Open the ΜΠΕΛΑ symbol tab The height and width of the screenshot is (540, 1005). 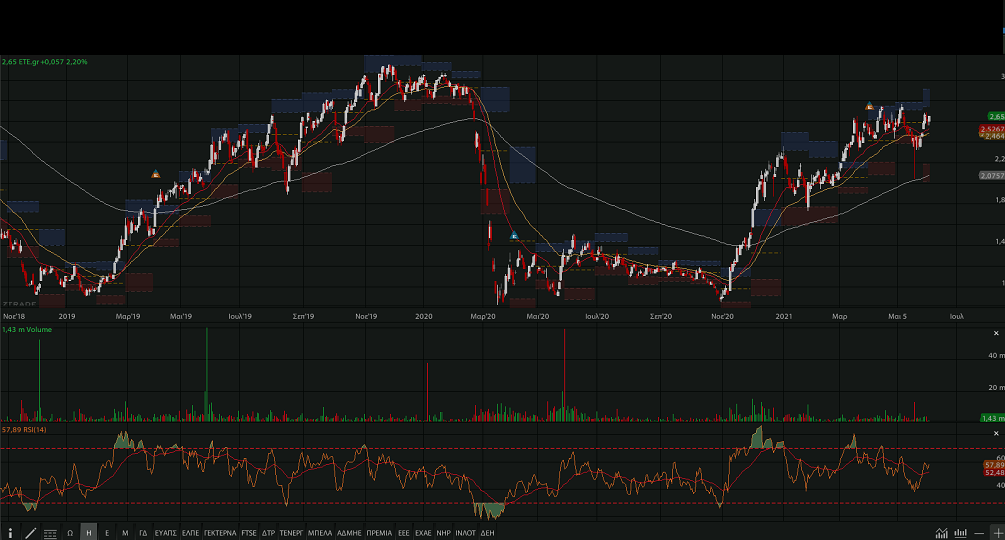point(320,533)
